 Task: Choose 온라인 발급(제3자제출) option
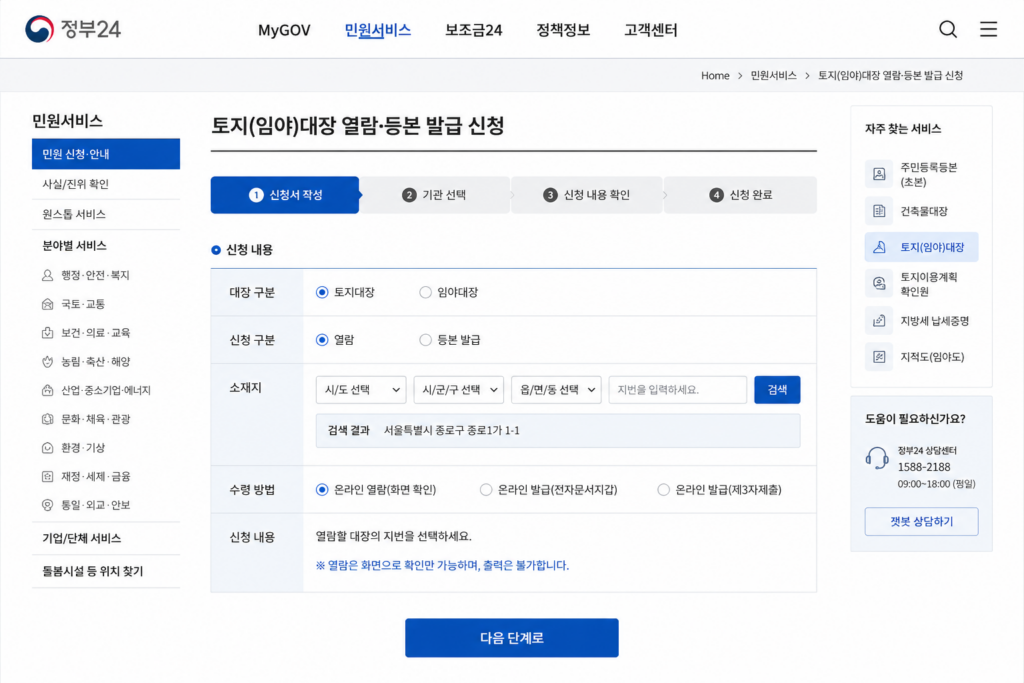click(x=664, y=490)
